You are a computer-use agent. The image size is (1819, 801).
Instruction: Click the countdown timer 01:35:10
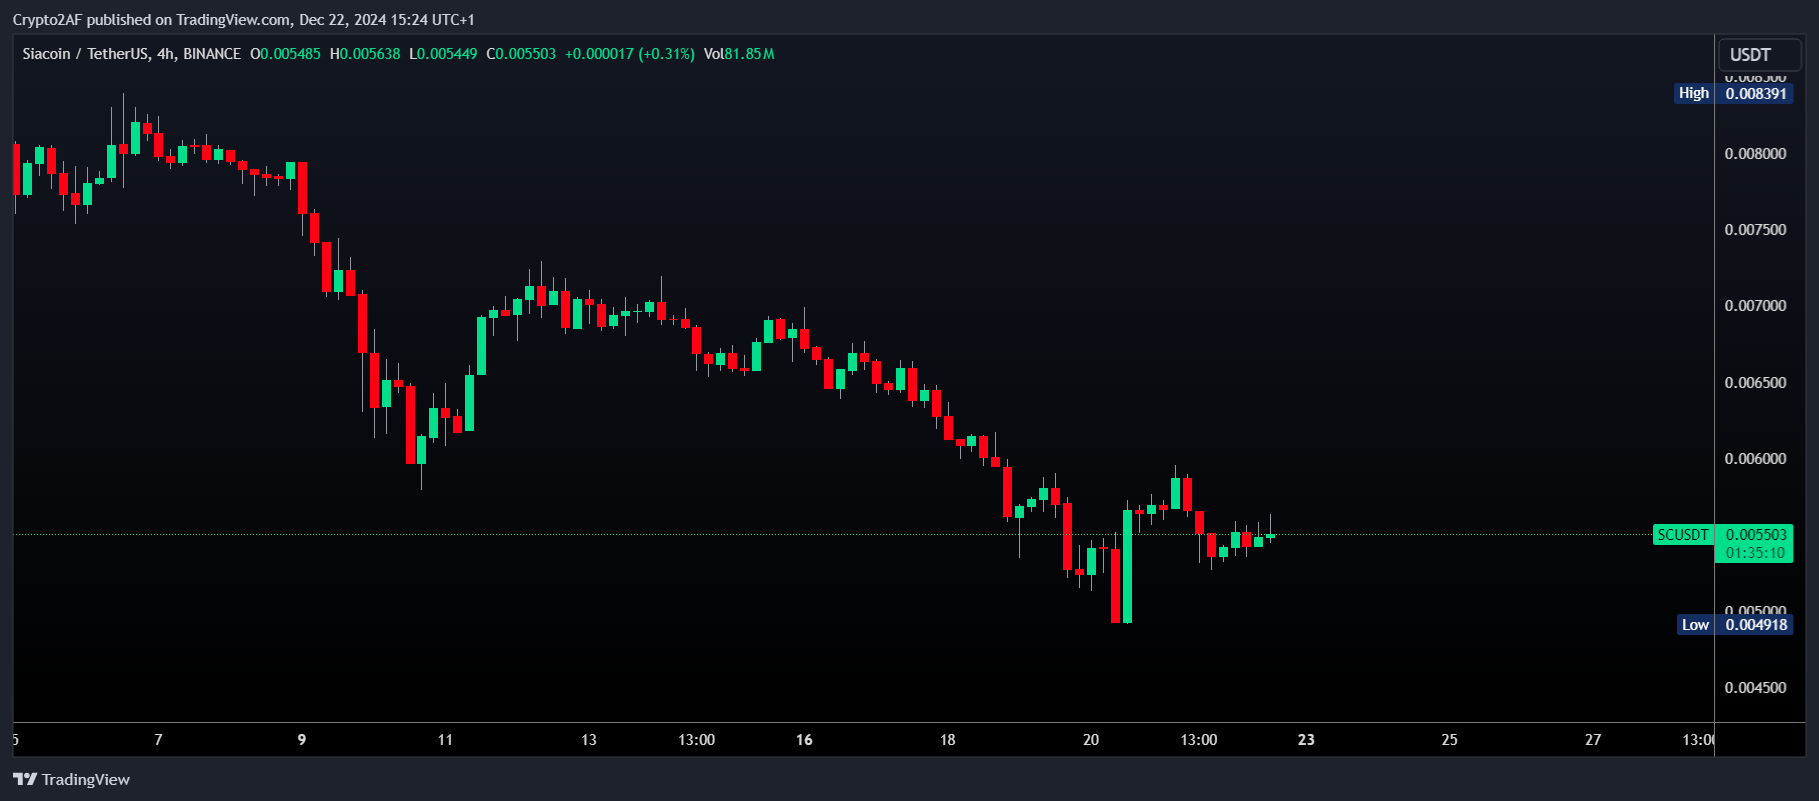point(1755,553)
